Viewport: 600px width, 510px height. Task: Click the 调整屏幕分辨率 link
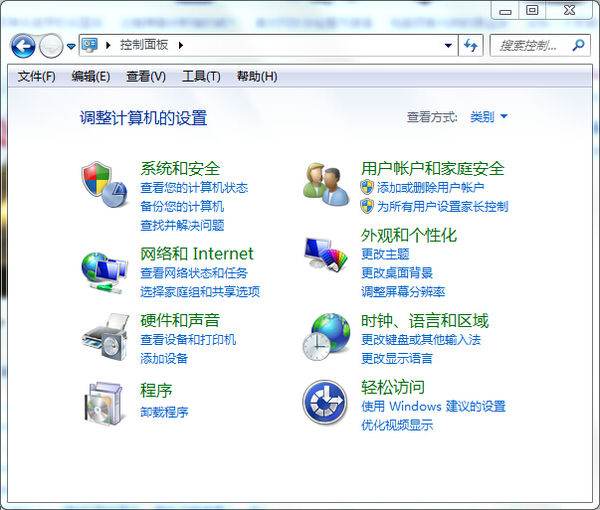click(403, 292)
